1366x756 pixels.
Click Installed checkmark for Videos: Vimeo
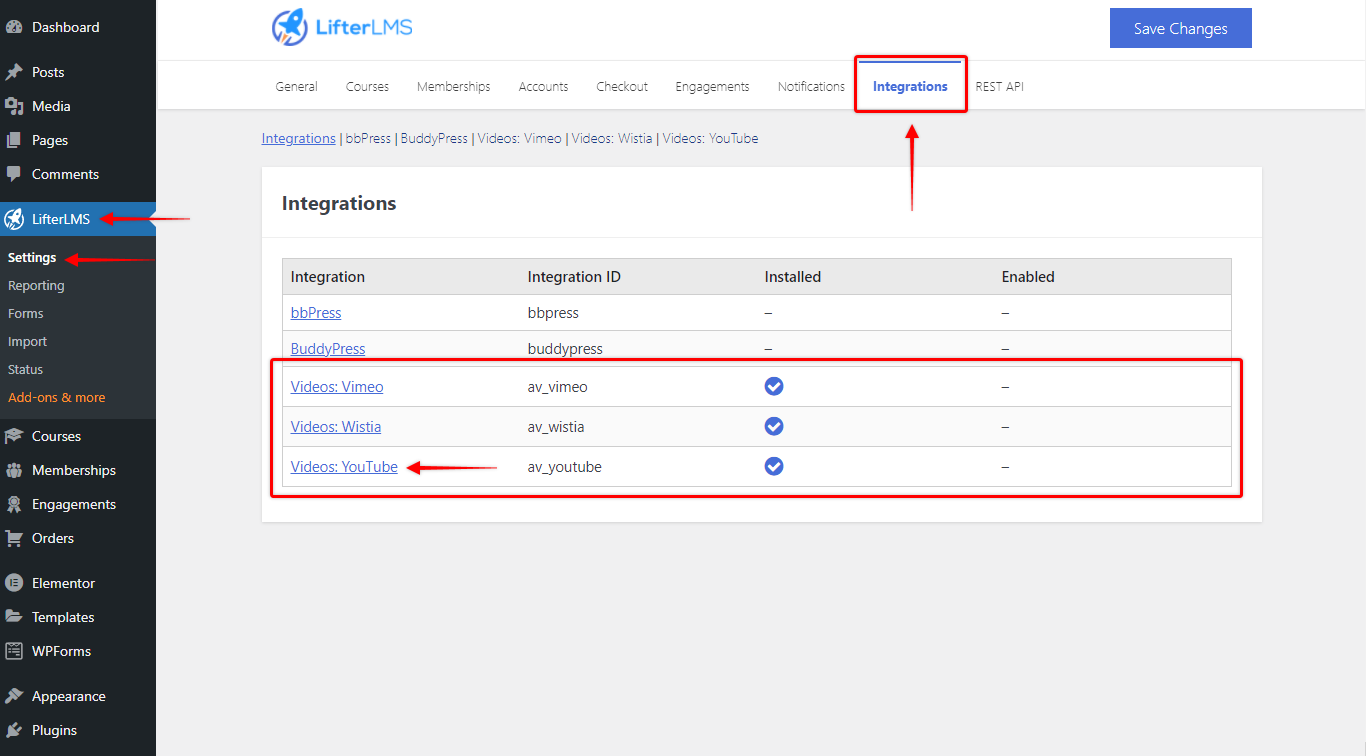pyautogui.click(x=774, y=386)
